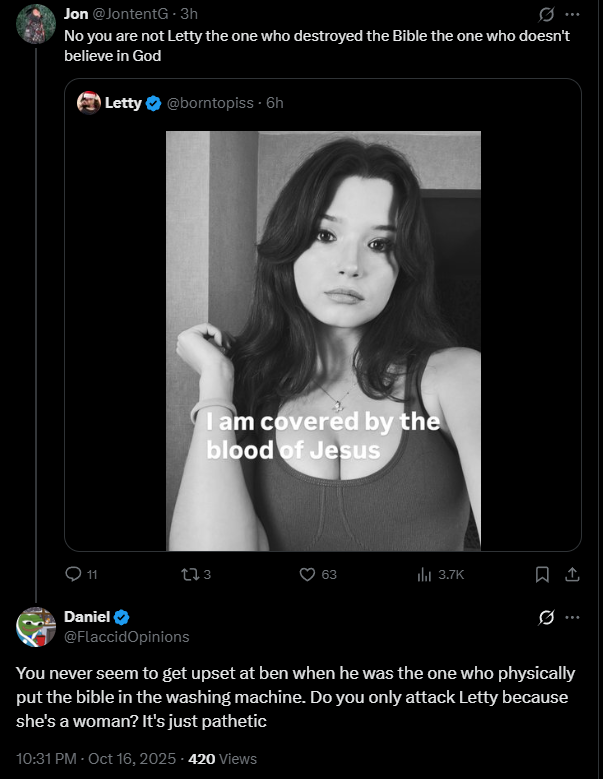603x779 pixels.
Task: Open Jon's profile picture
Action: pyautogui.click(x=36, y=24)
